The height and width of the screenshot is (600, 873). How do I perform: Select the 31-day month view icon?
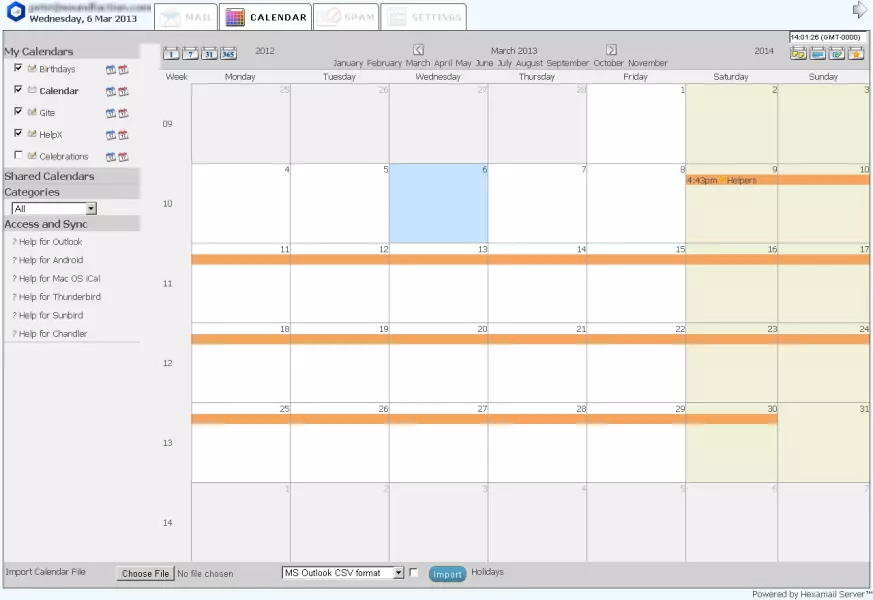coord(209,53)
